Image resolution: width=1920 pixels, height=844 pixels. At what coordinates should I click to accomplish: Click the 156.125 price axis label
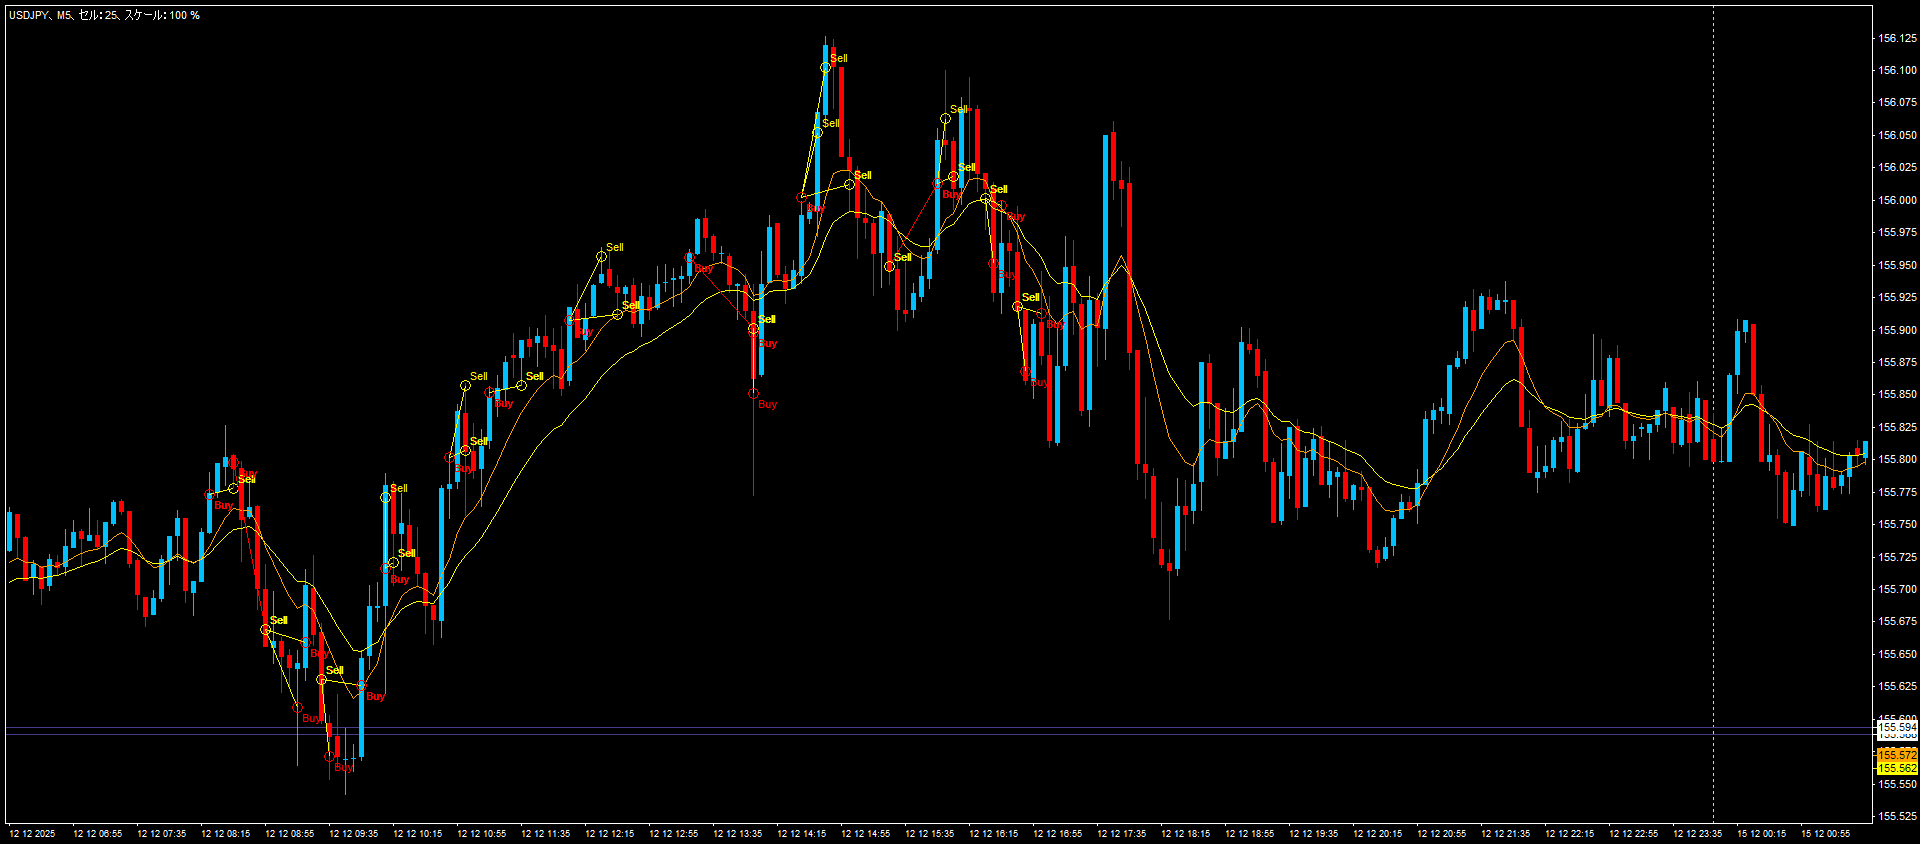pyautogui.click(x=1897, y=38)
